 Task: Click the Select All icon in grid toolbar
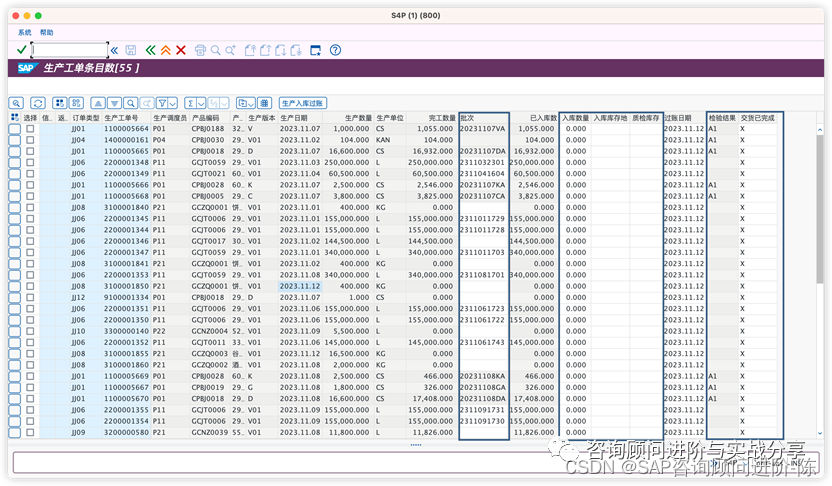click(60, 103)
